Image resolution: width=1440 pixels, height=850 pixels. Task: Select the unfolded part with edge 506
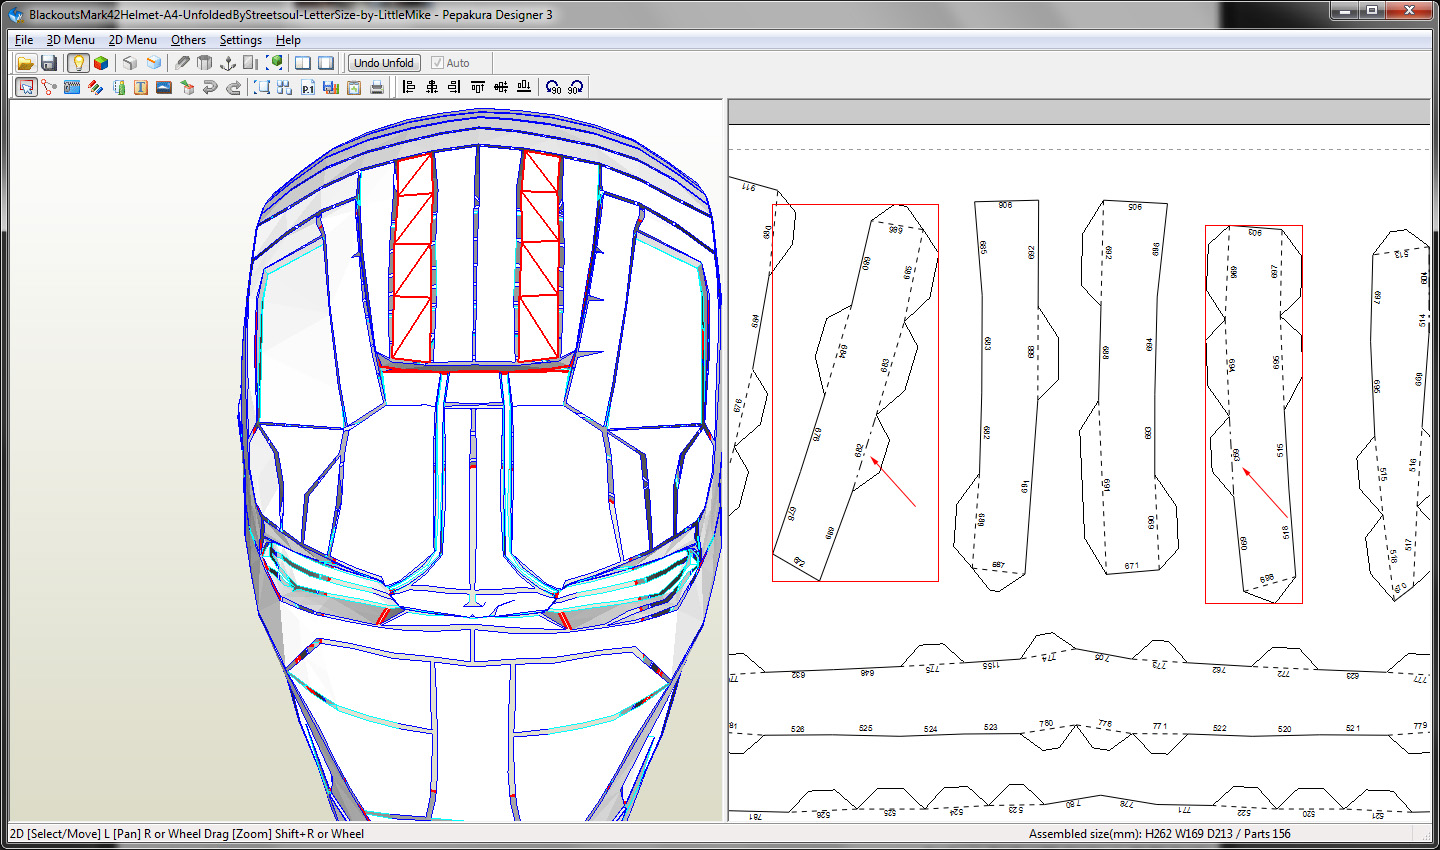1129,388
